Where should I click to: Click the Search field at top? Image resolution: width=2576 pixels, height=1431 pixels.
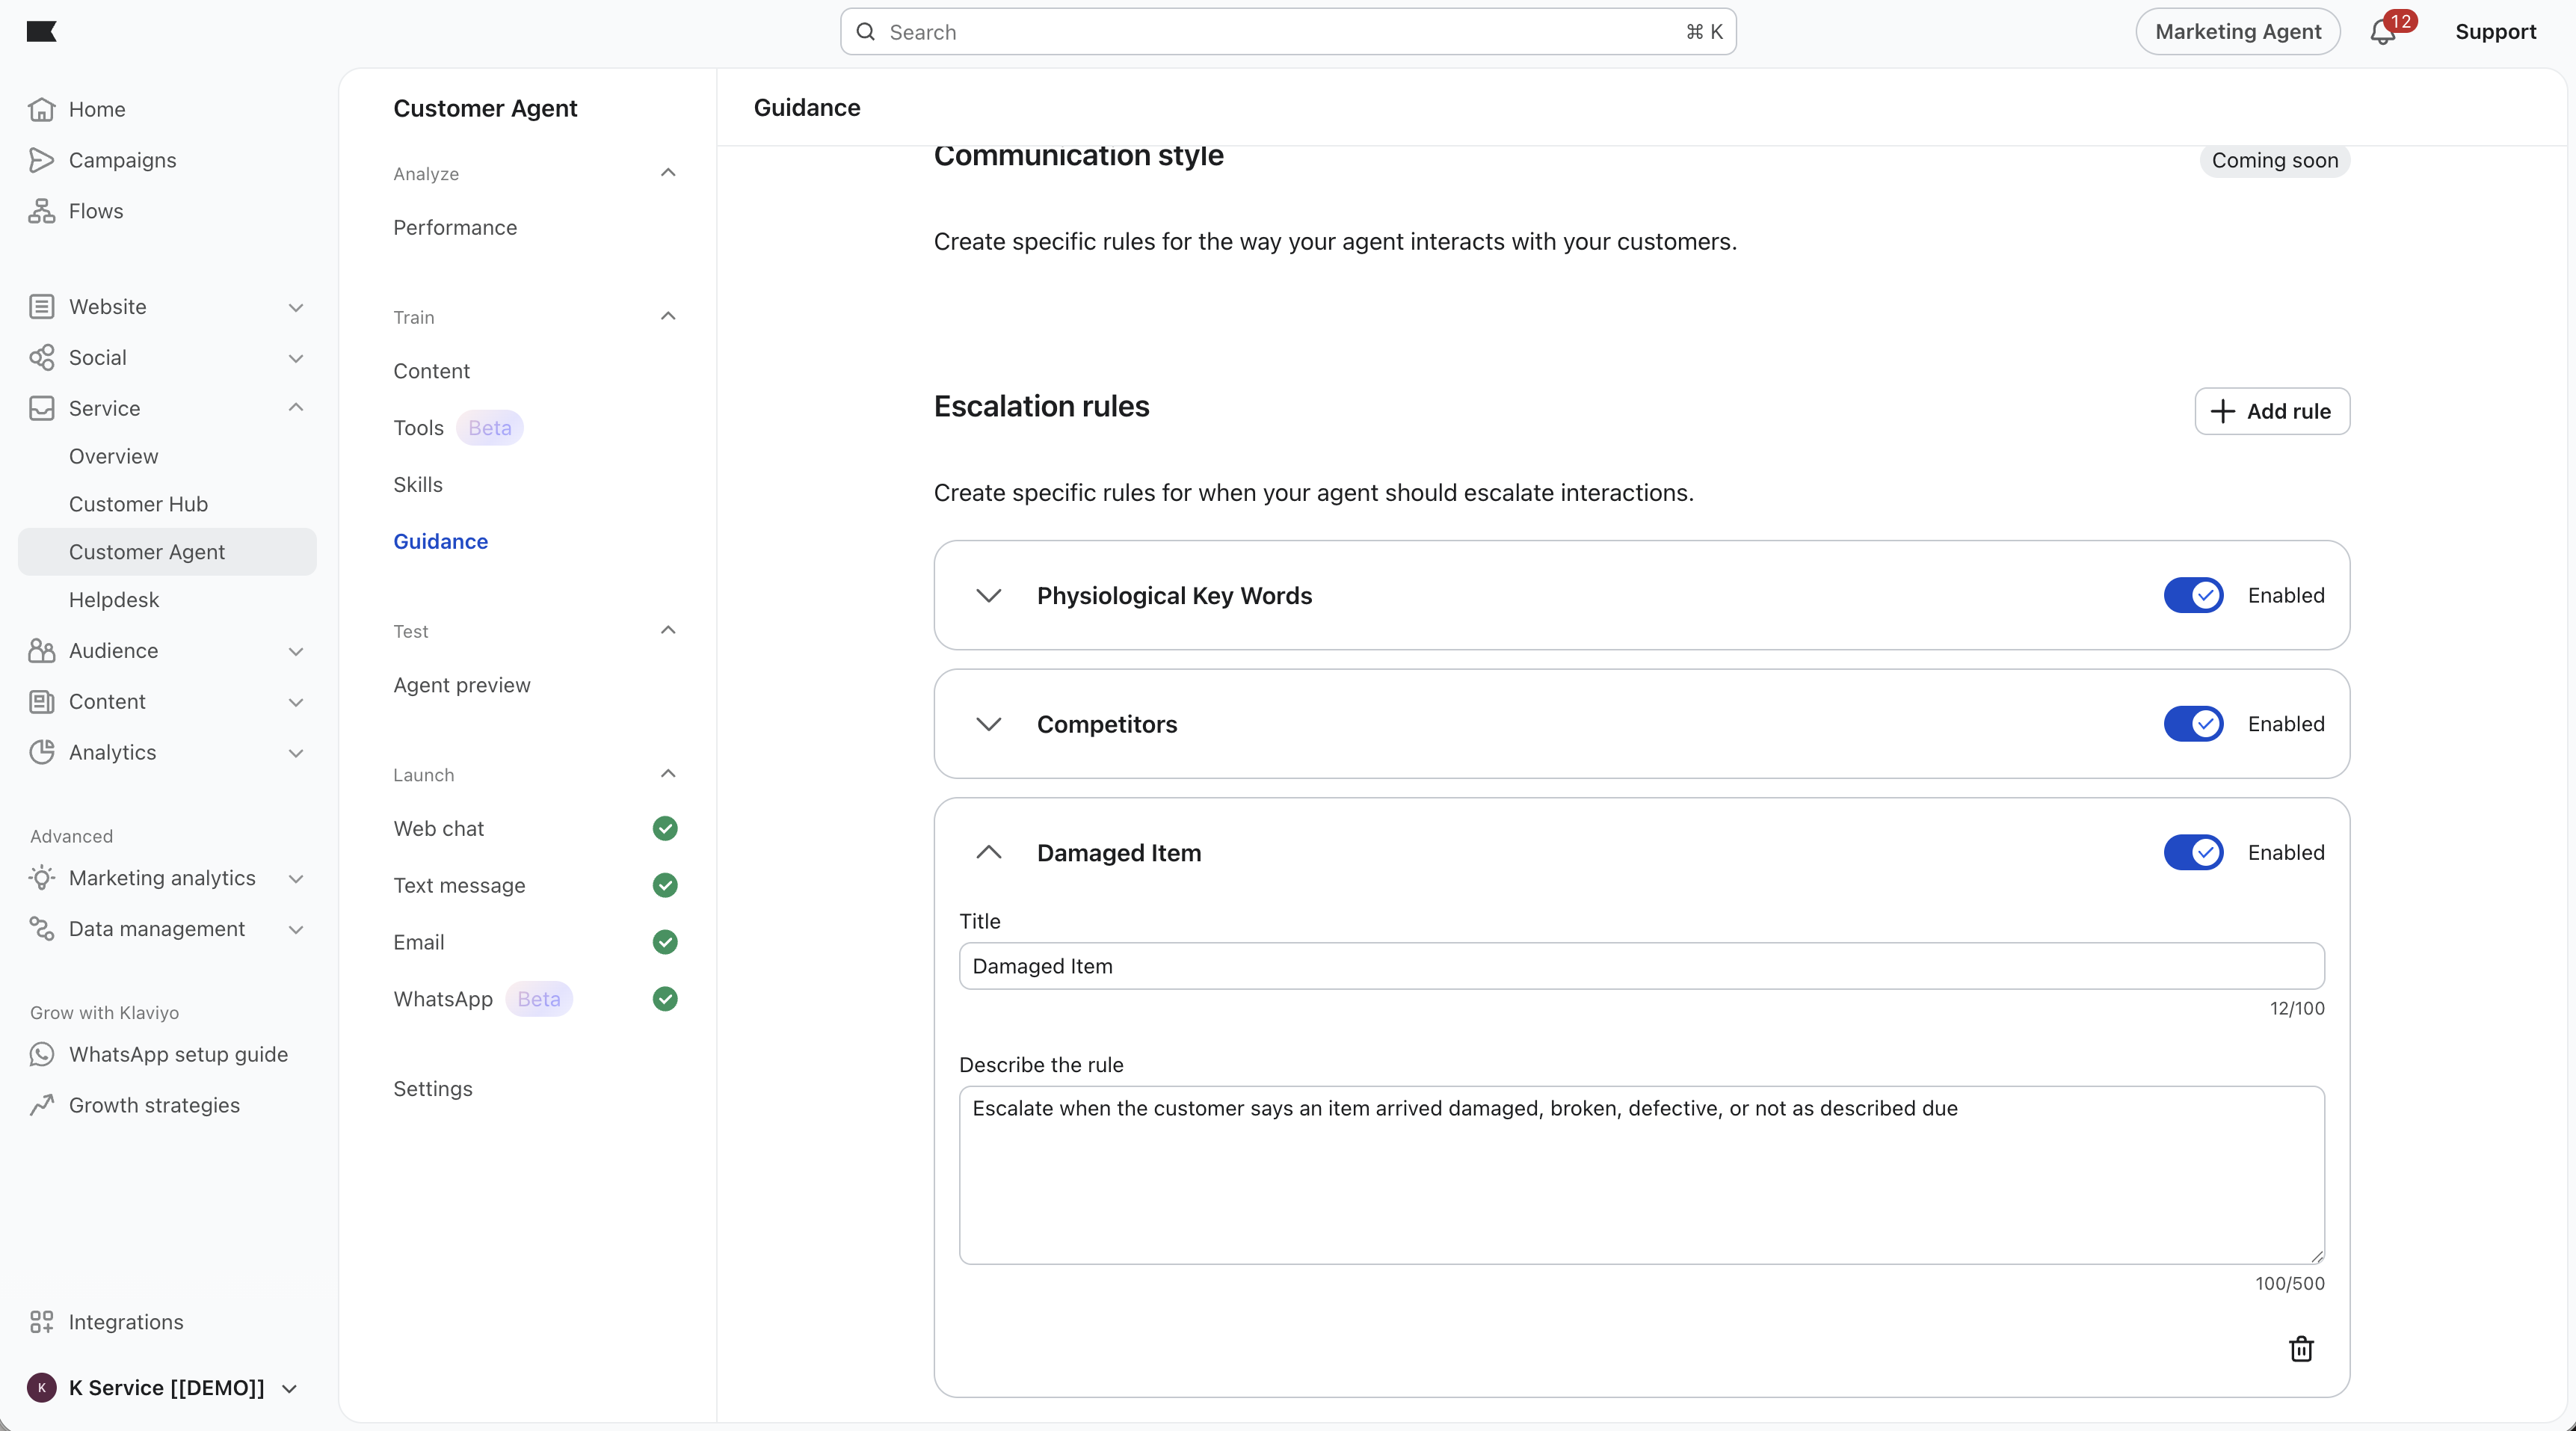pyautogui.click(x=1287, y=32)
